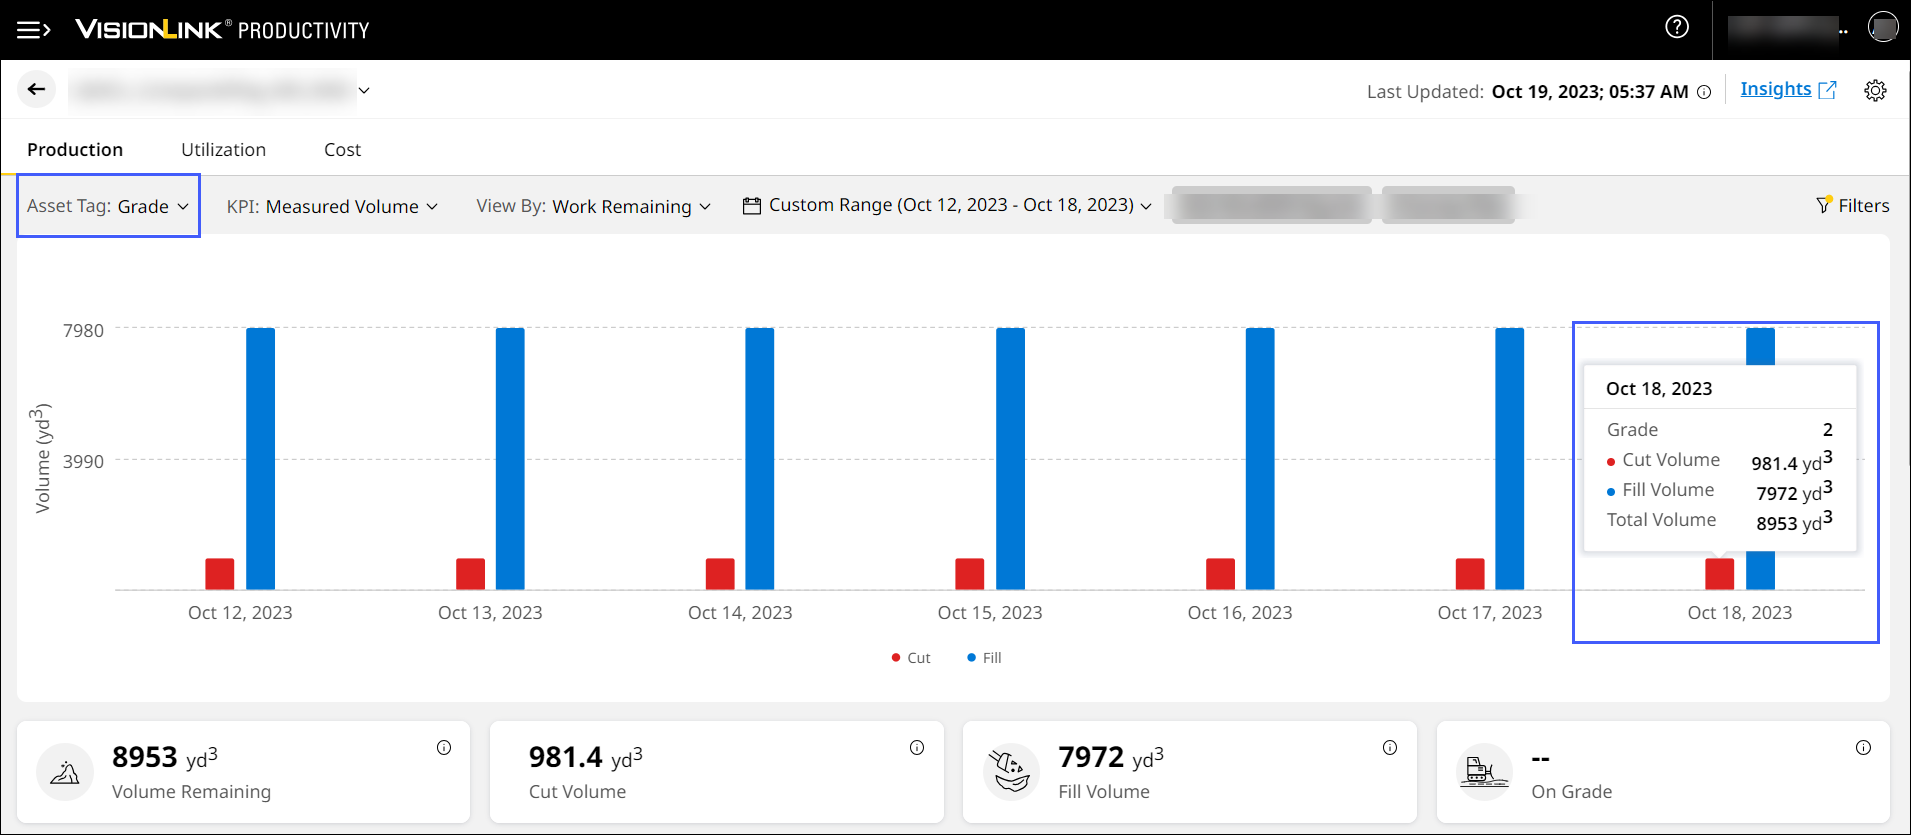Click info icon beside Last Updated time
The image size is (1911, 835).
coord(1704,92)
